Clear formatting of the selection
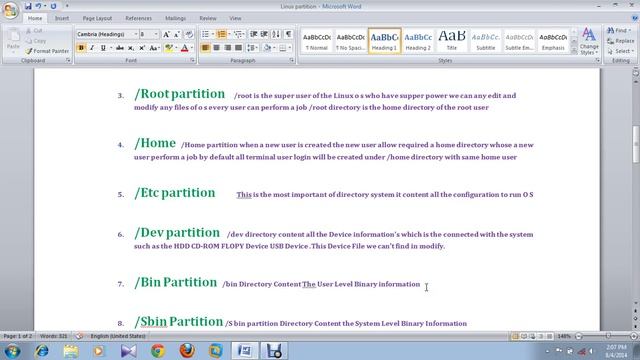 189,34
